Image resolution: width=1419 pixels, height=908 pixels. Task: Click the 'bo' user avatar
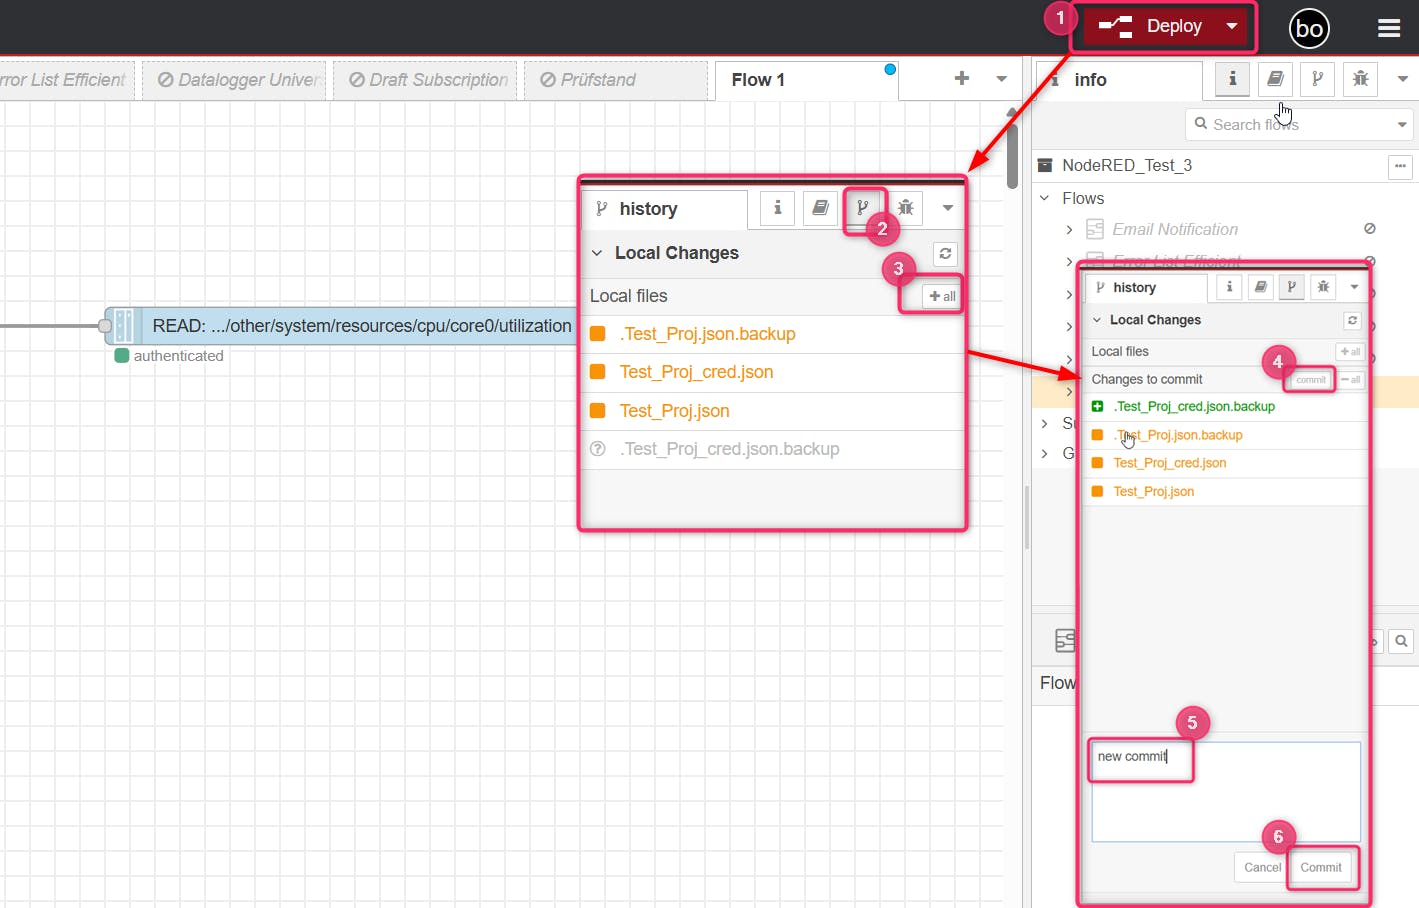1308,29
